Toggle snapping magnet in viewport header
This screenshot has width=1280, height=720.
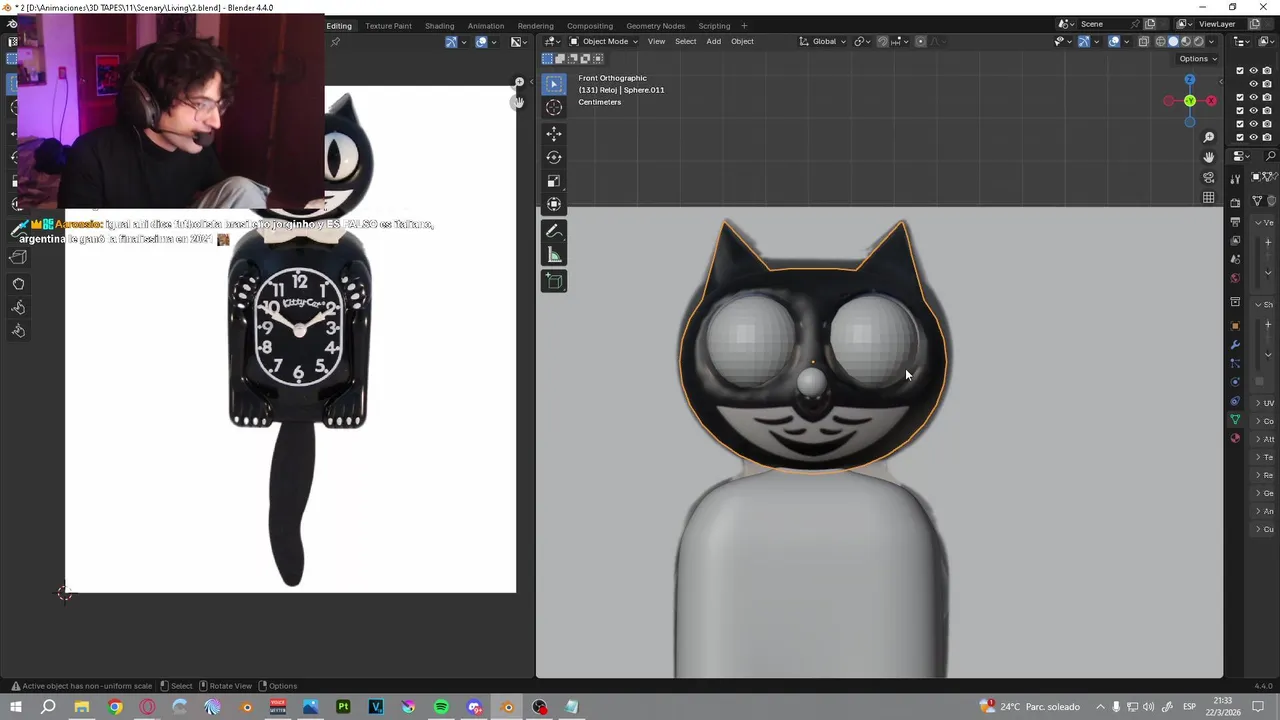click(882, 41)
